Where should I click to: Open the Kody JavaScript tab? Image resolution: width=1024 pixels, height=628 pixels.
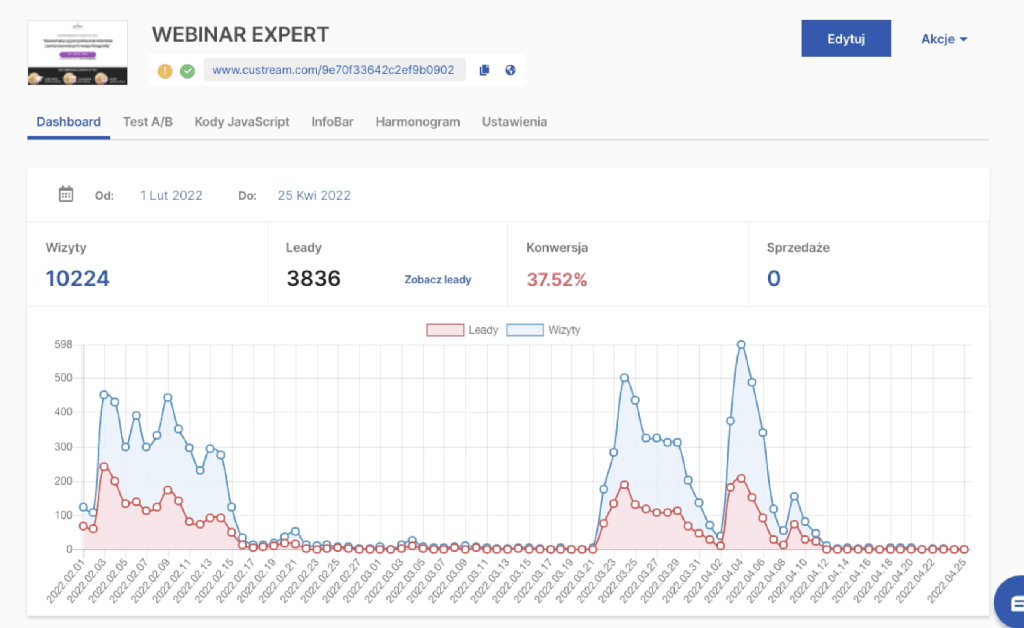click(x=242, y=122)
